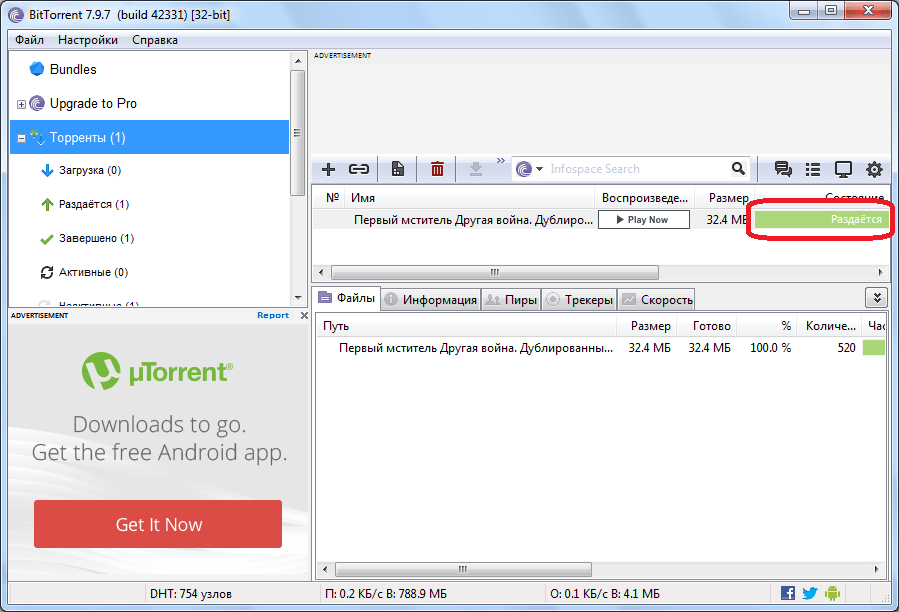Click the file's green pieces bar
Viewport: 899px width, 612px height.
(x=874, y=348)
